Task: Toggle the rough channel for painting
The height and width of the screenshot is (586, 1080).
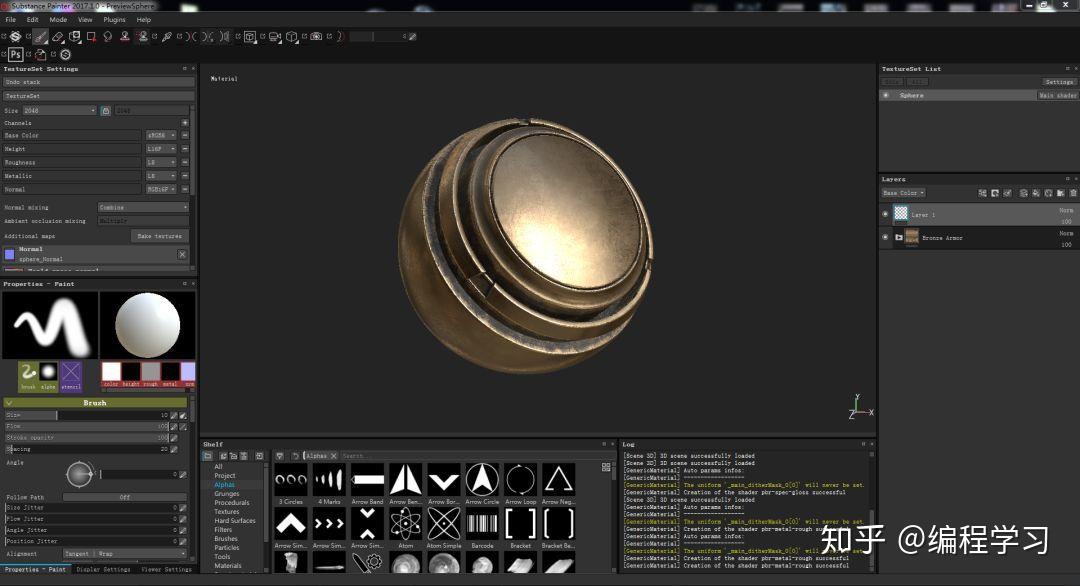Action: click(x=151, y=374)
